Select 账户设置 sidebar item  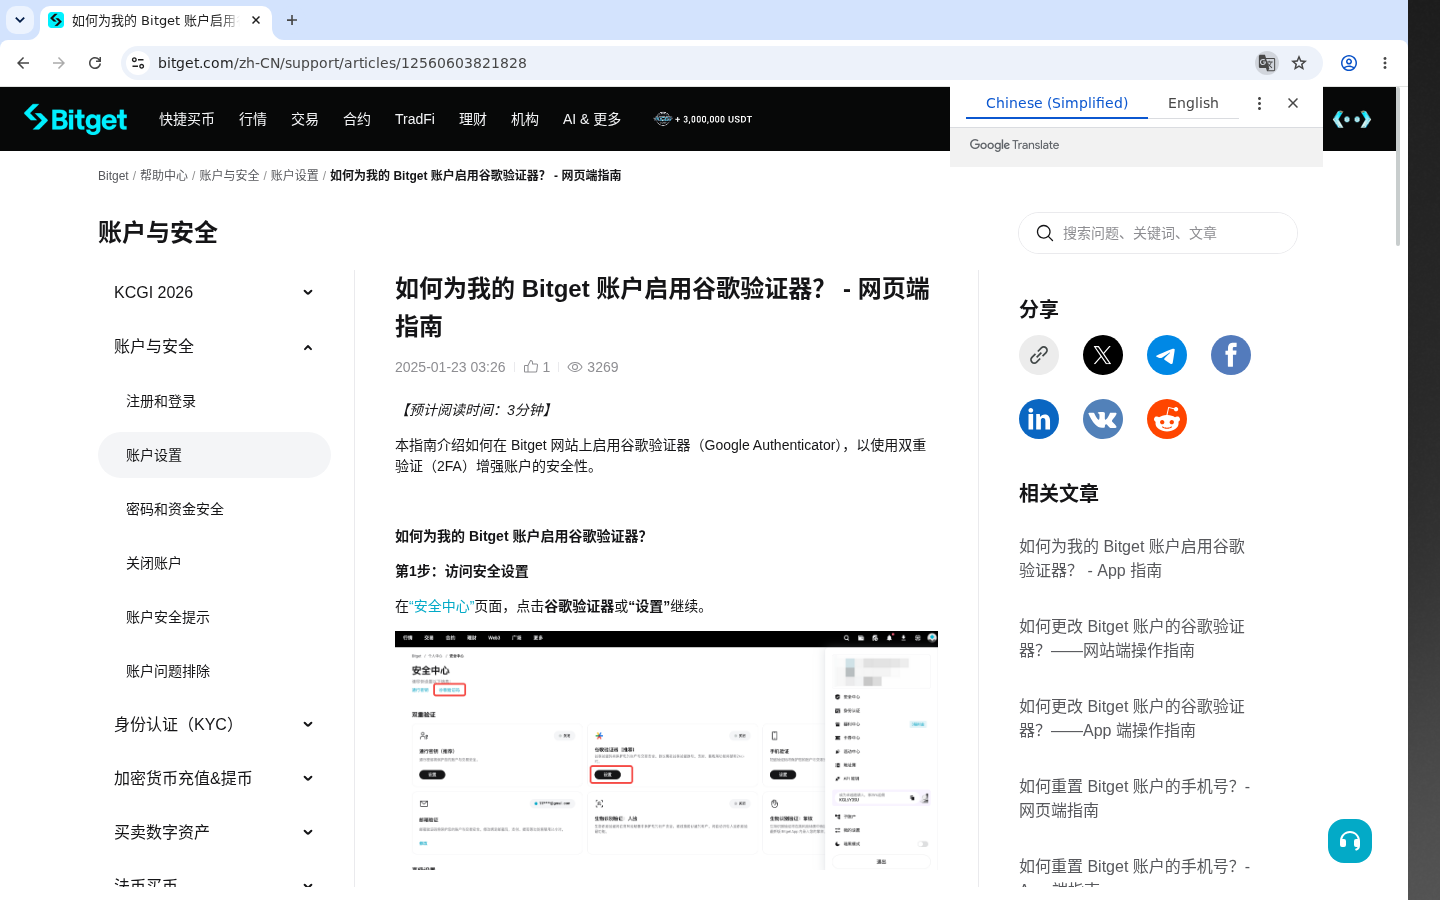214,455
